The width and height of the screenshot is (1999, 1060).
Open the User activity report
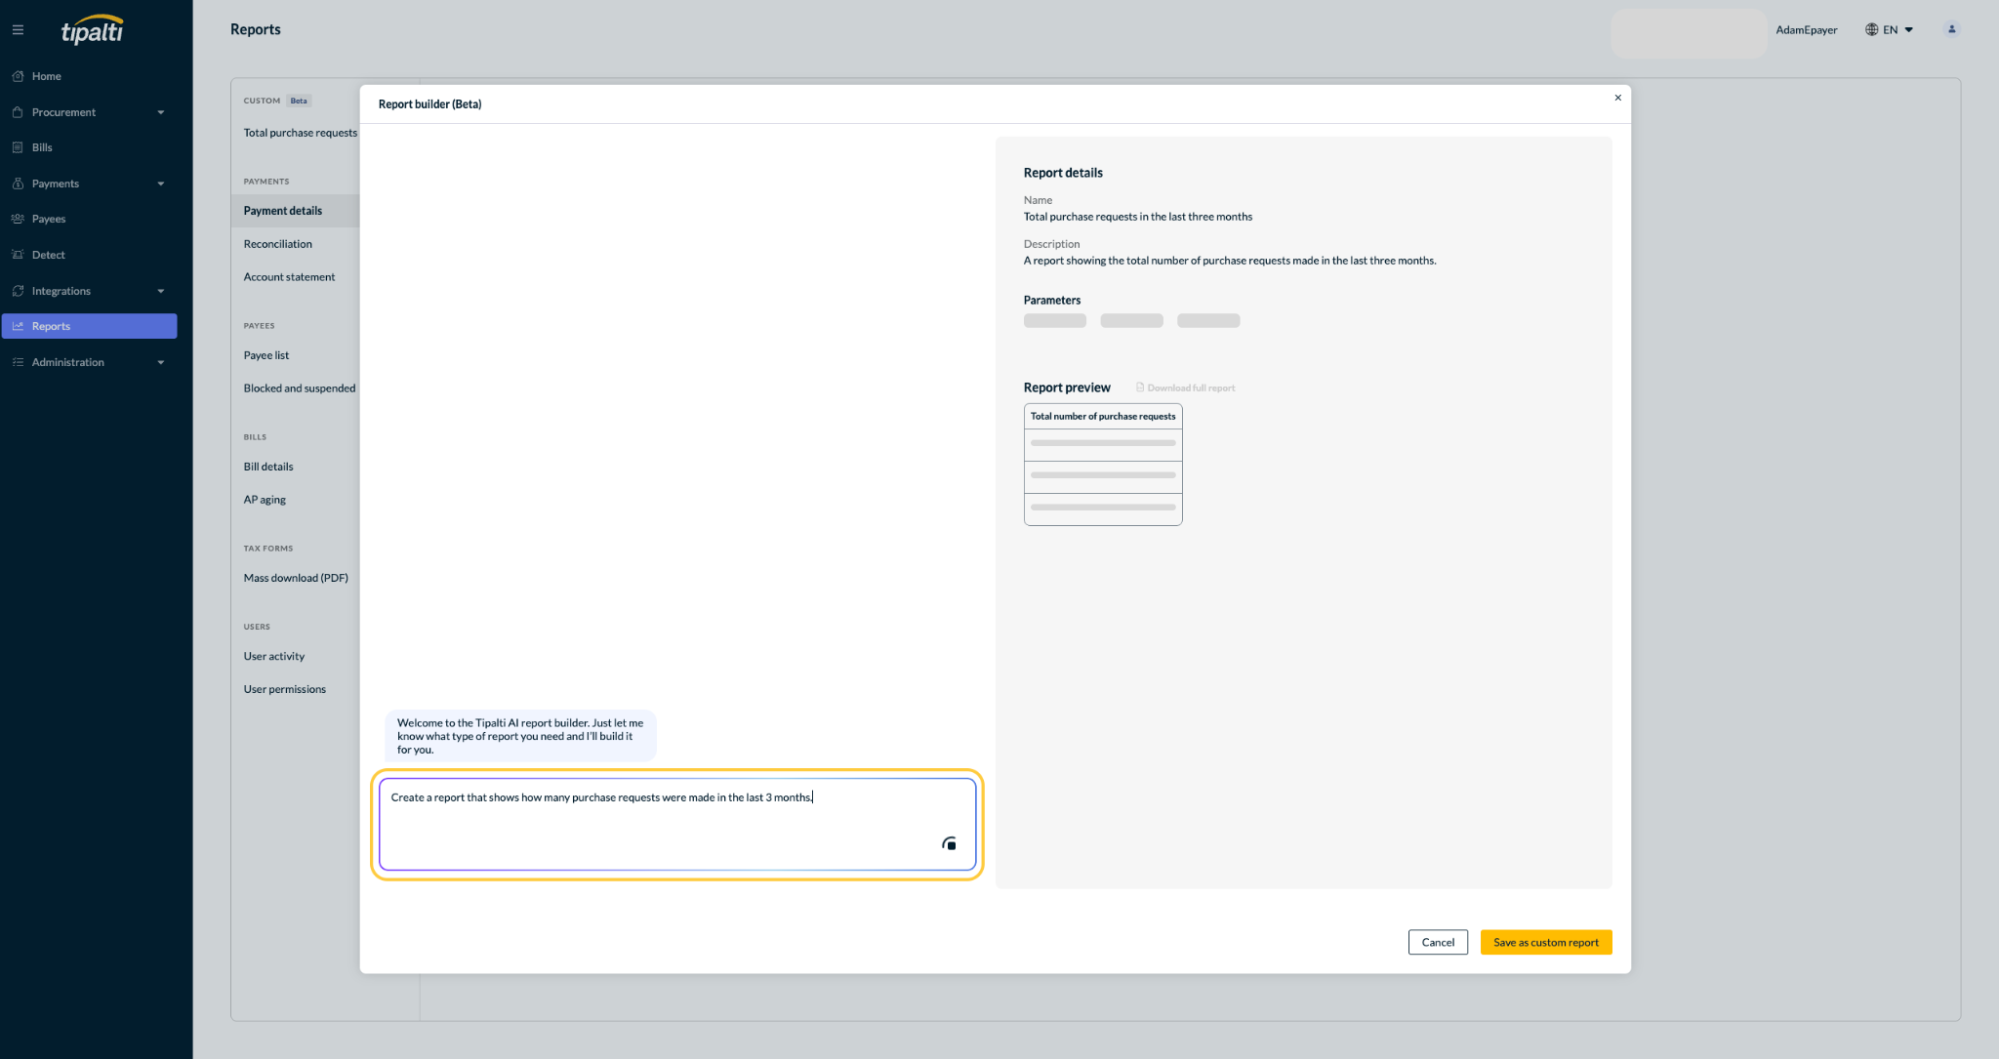tap(274, 657)
